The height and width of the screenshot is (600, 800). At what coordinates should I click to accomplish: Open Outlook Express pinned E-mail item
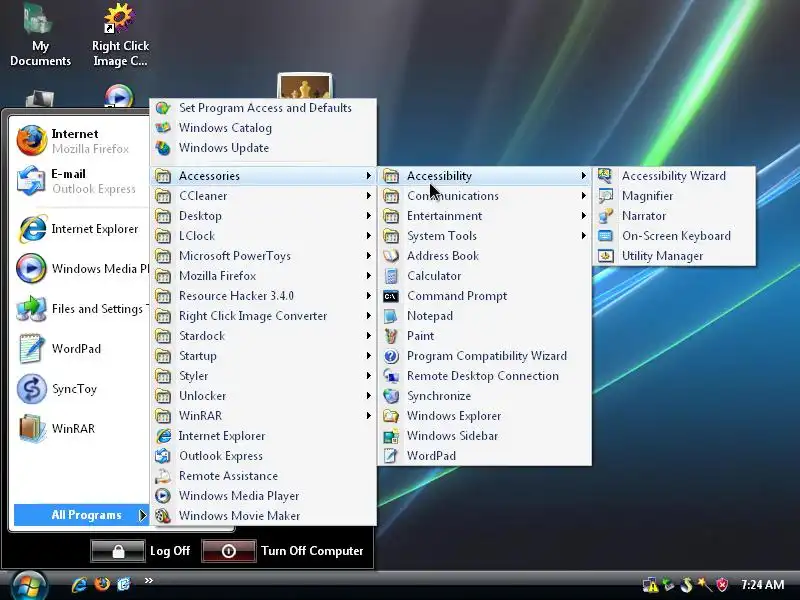point(81,181)
